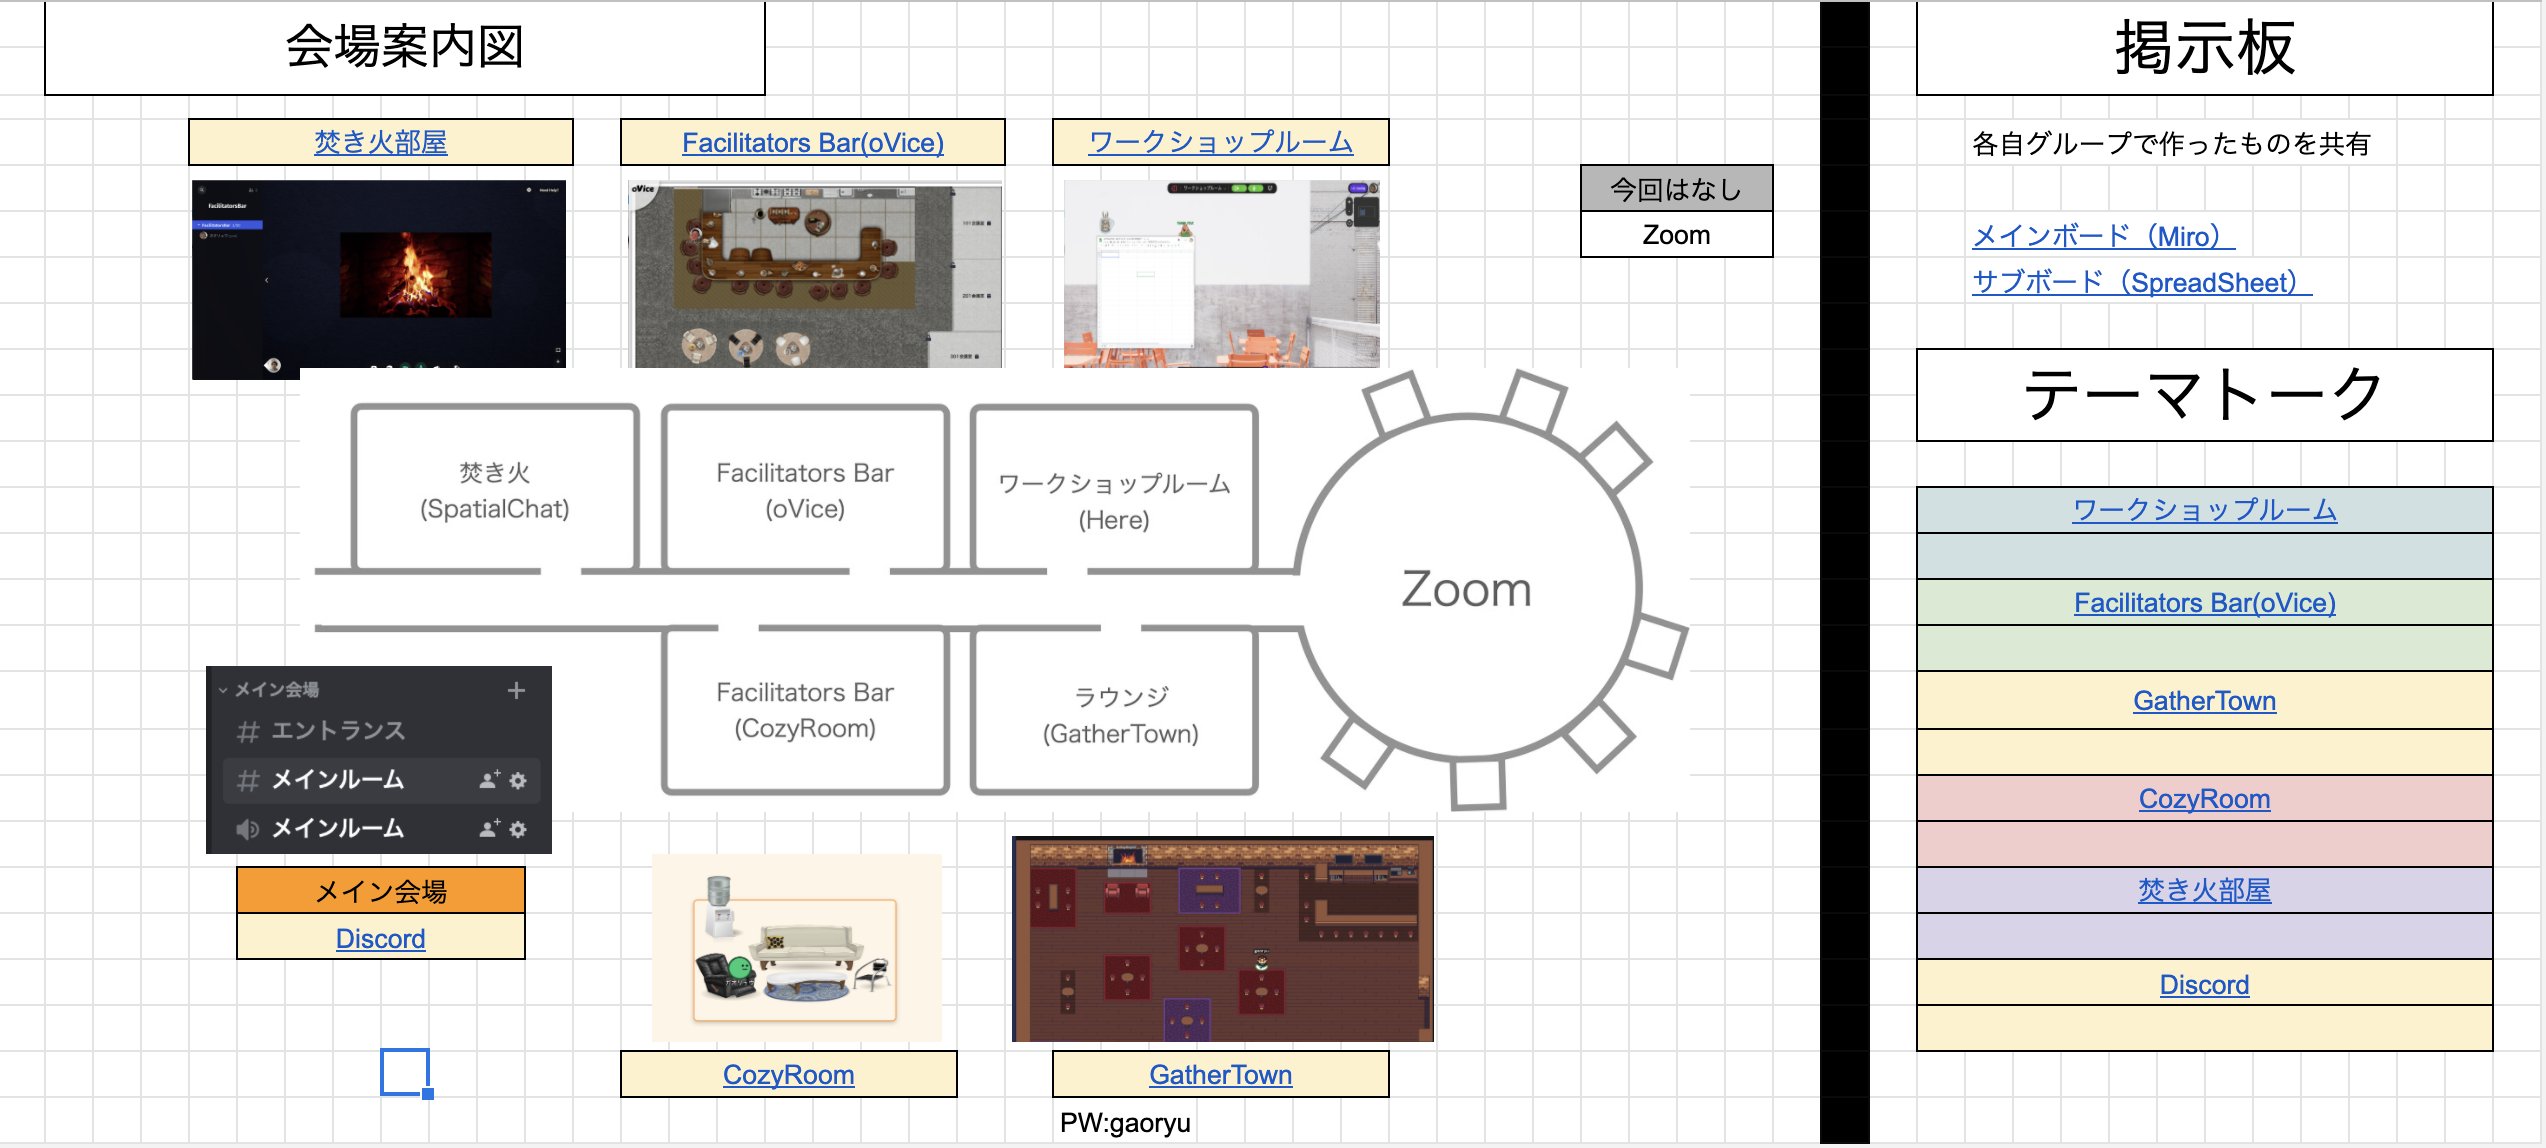Click the plus icon beside メイン会場 in Discord image
2546x1148 pixels.
[516, 690]
